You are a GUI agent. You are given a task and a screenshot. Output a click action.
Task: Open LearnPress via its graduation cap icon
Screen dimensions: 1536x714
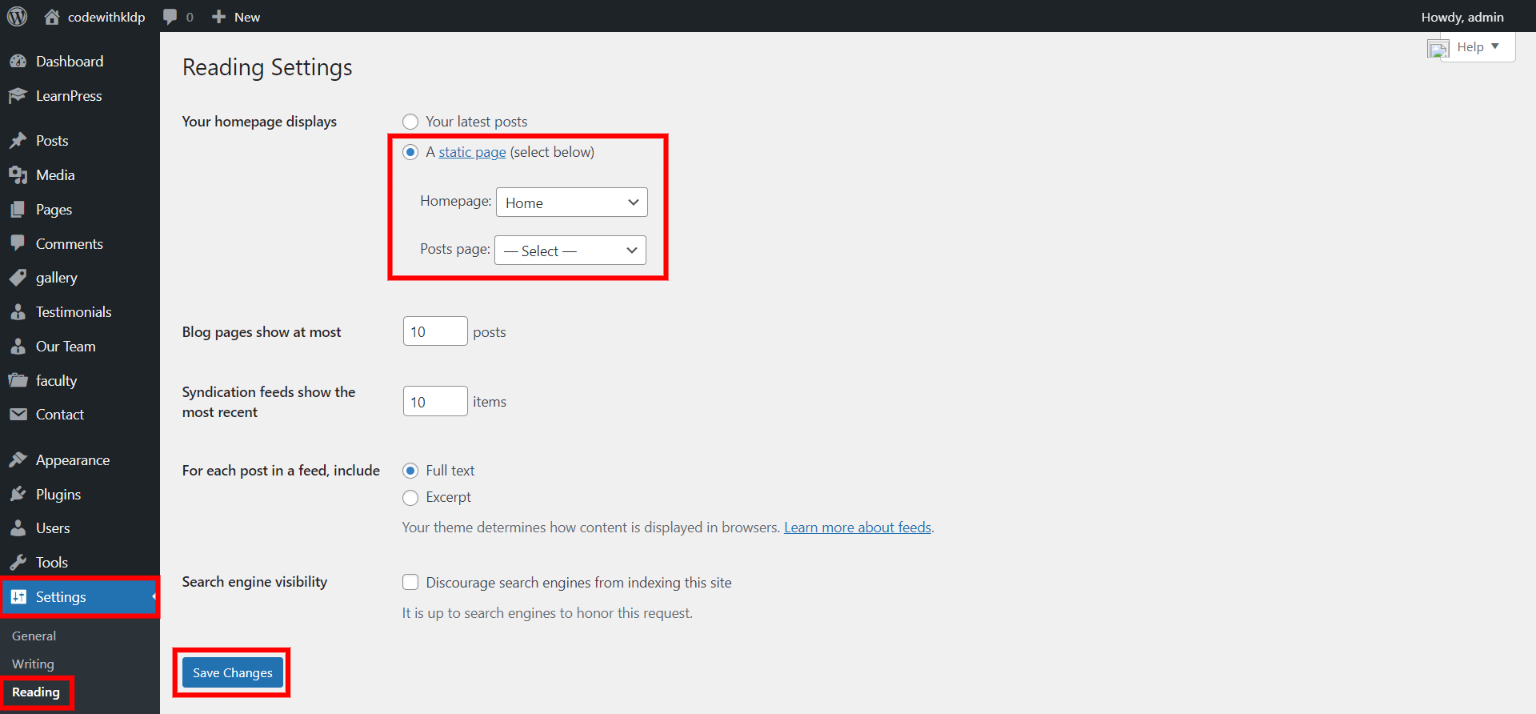click(18, 96)
